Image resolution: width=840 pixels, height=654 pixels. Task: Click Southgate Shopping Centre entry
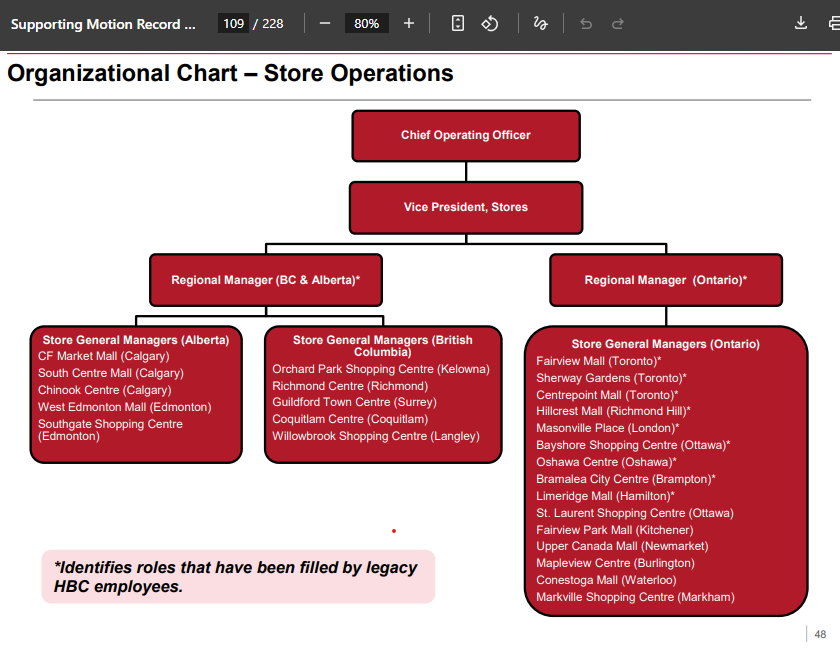[110, 430]
